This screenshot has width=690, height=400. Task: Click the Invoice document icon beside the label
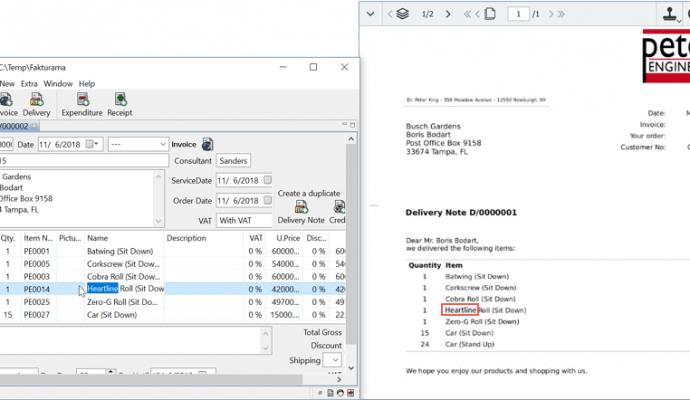(x=207, y=144)
